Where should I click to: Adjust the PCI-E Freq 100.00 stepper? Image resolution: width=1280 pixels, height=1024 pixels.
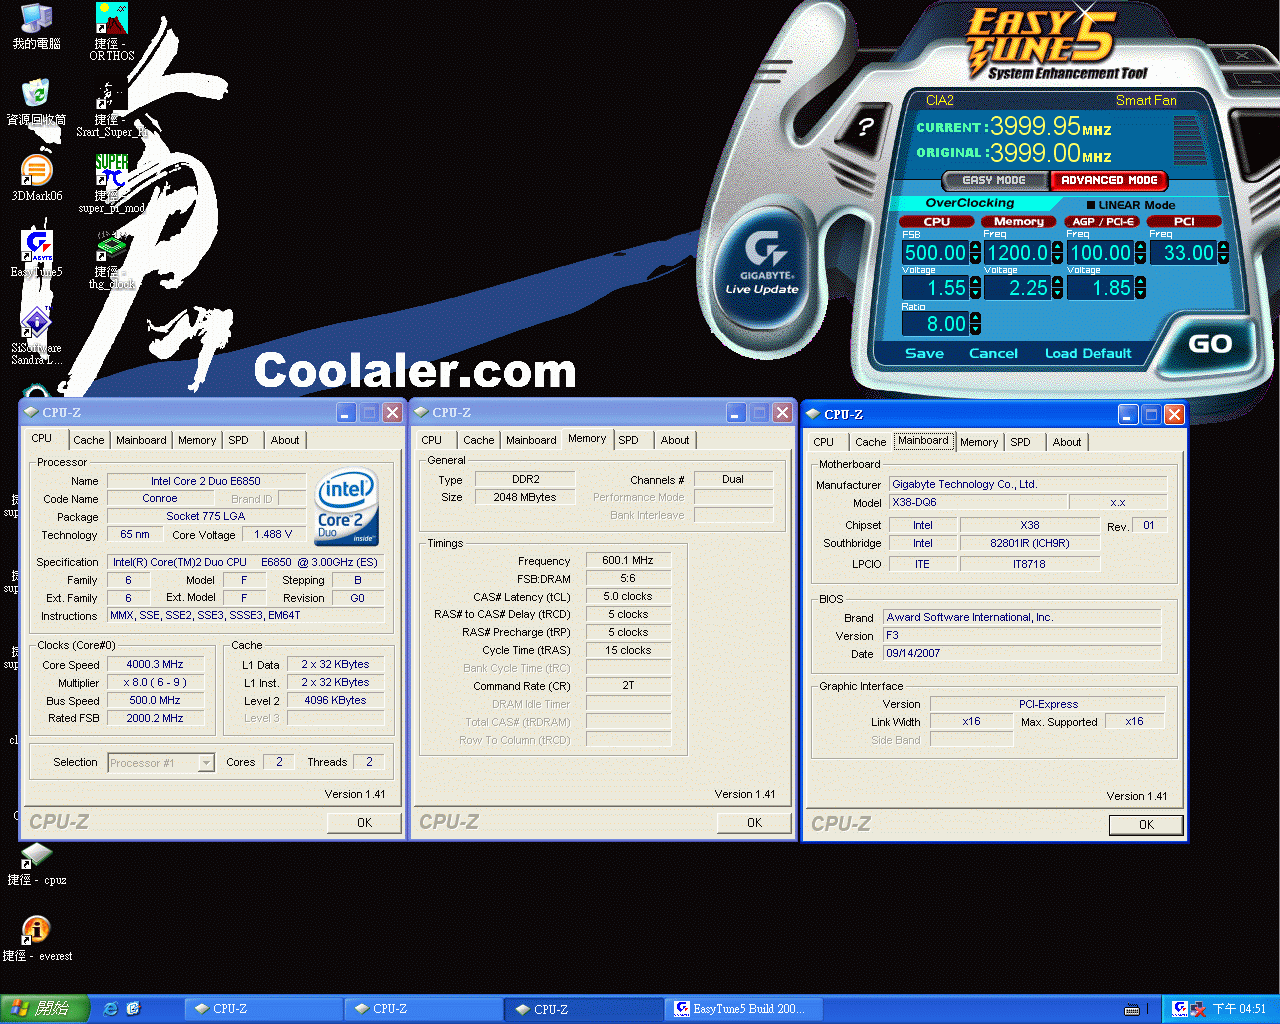(1140, 253)
